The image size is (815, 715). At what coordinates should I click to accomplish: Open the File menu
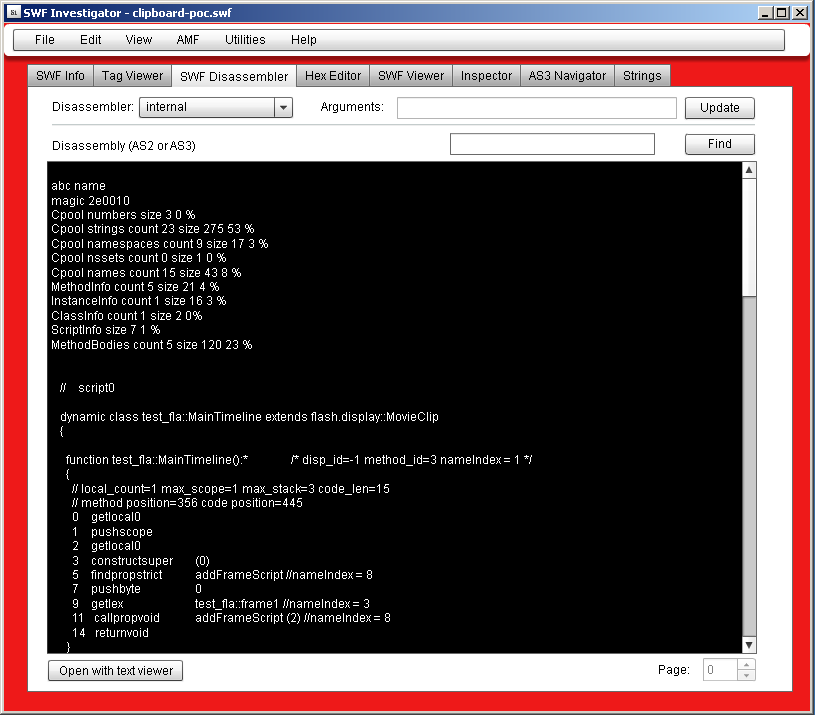(x=45, y=40)
